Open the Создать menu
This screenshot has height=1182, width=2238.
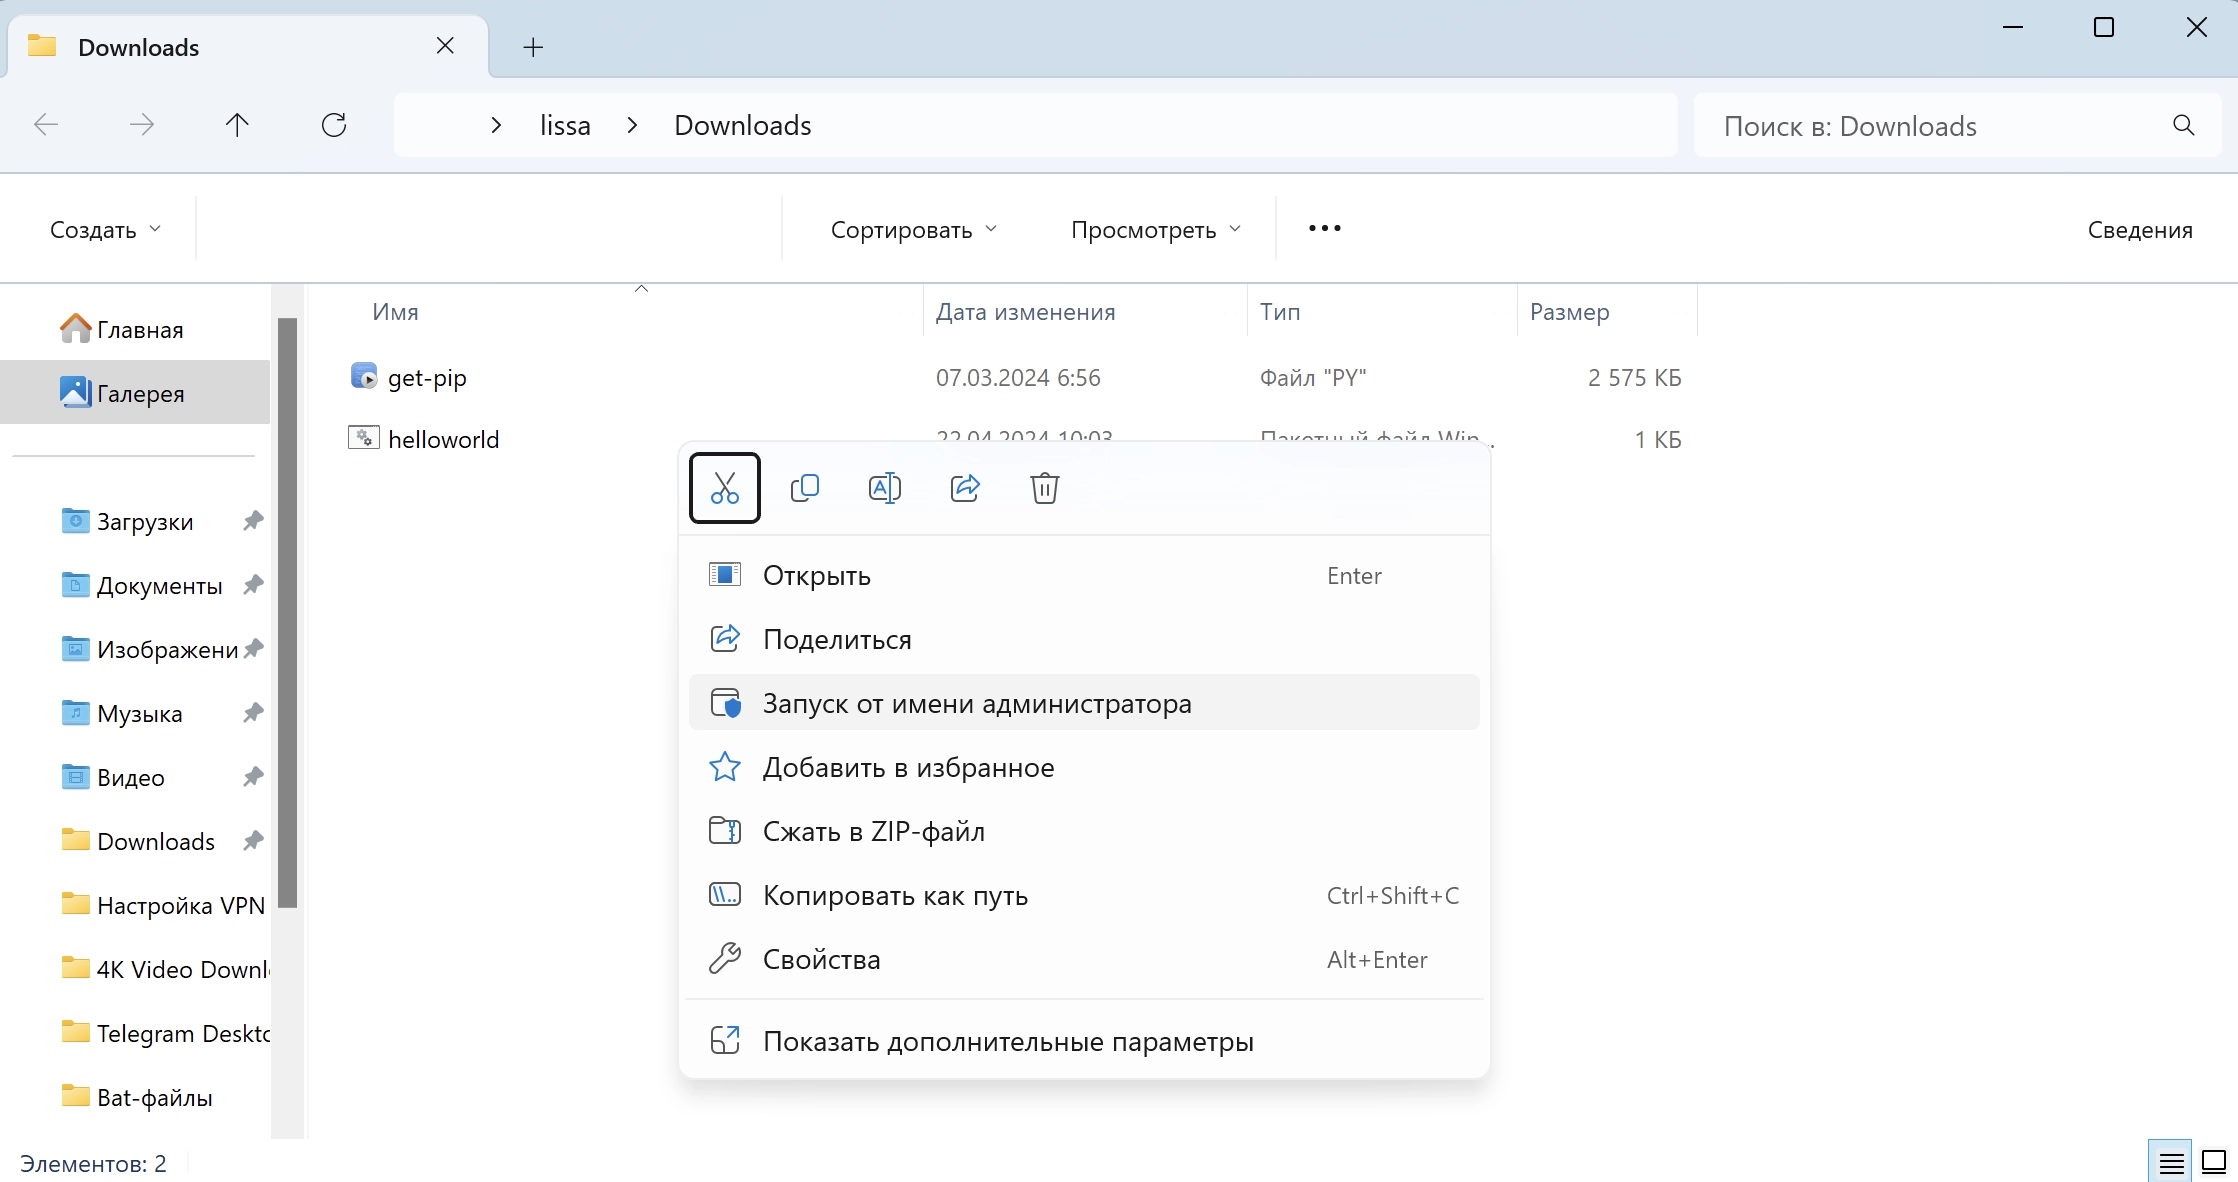[x=103, y=229]
